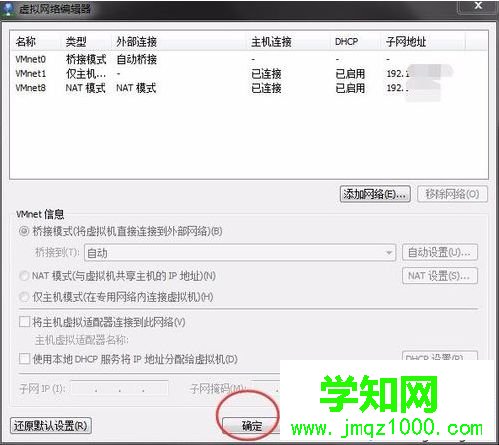
Task: Sort by the DHCP column header
Action: click(x=356, y=42)
